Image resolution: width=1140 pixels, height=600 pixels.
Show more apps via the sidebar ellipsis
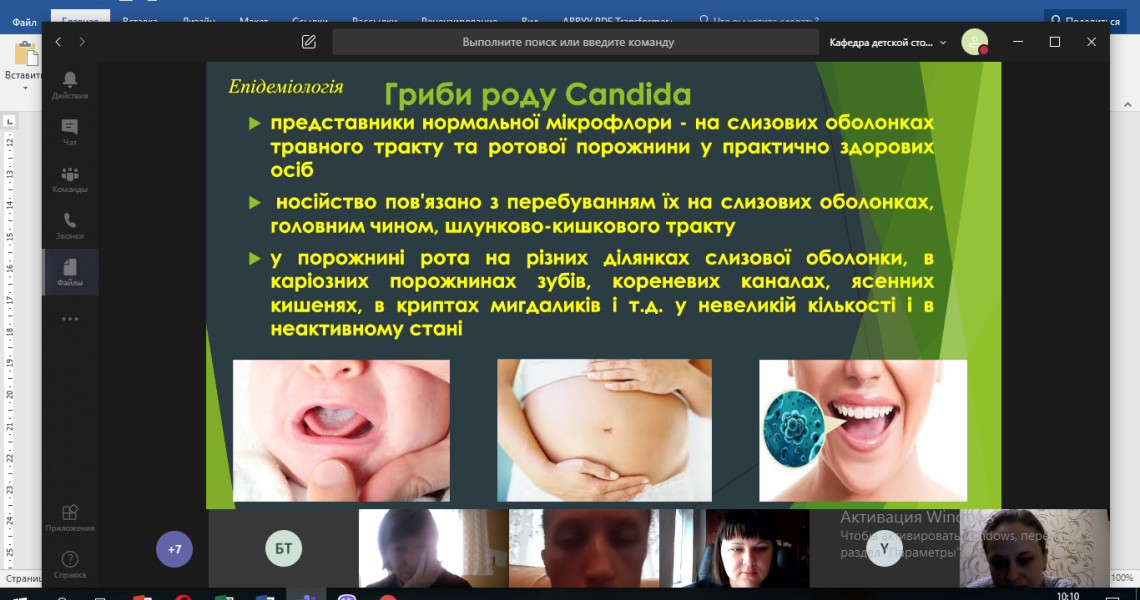tap(70, 319)
